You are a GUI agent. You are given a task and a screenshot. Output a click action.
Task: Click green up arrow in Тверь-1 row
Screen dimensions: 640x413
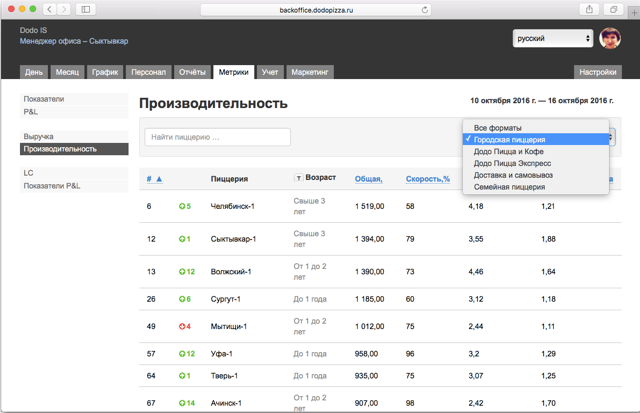click(182, 375)
